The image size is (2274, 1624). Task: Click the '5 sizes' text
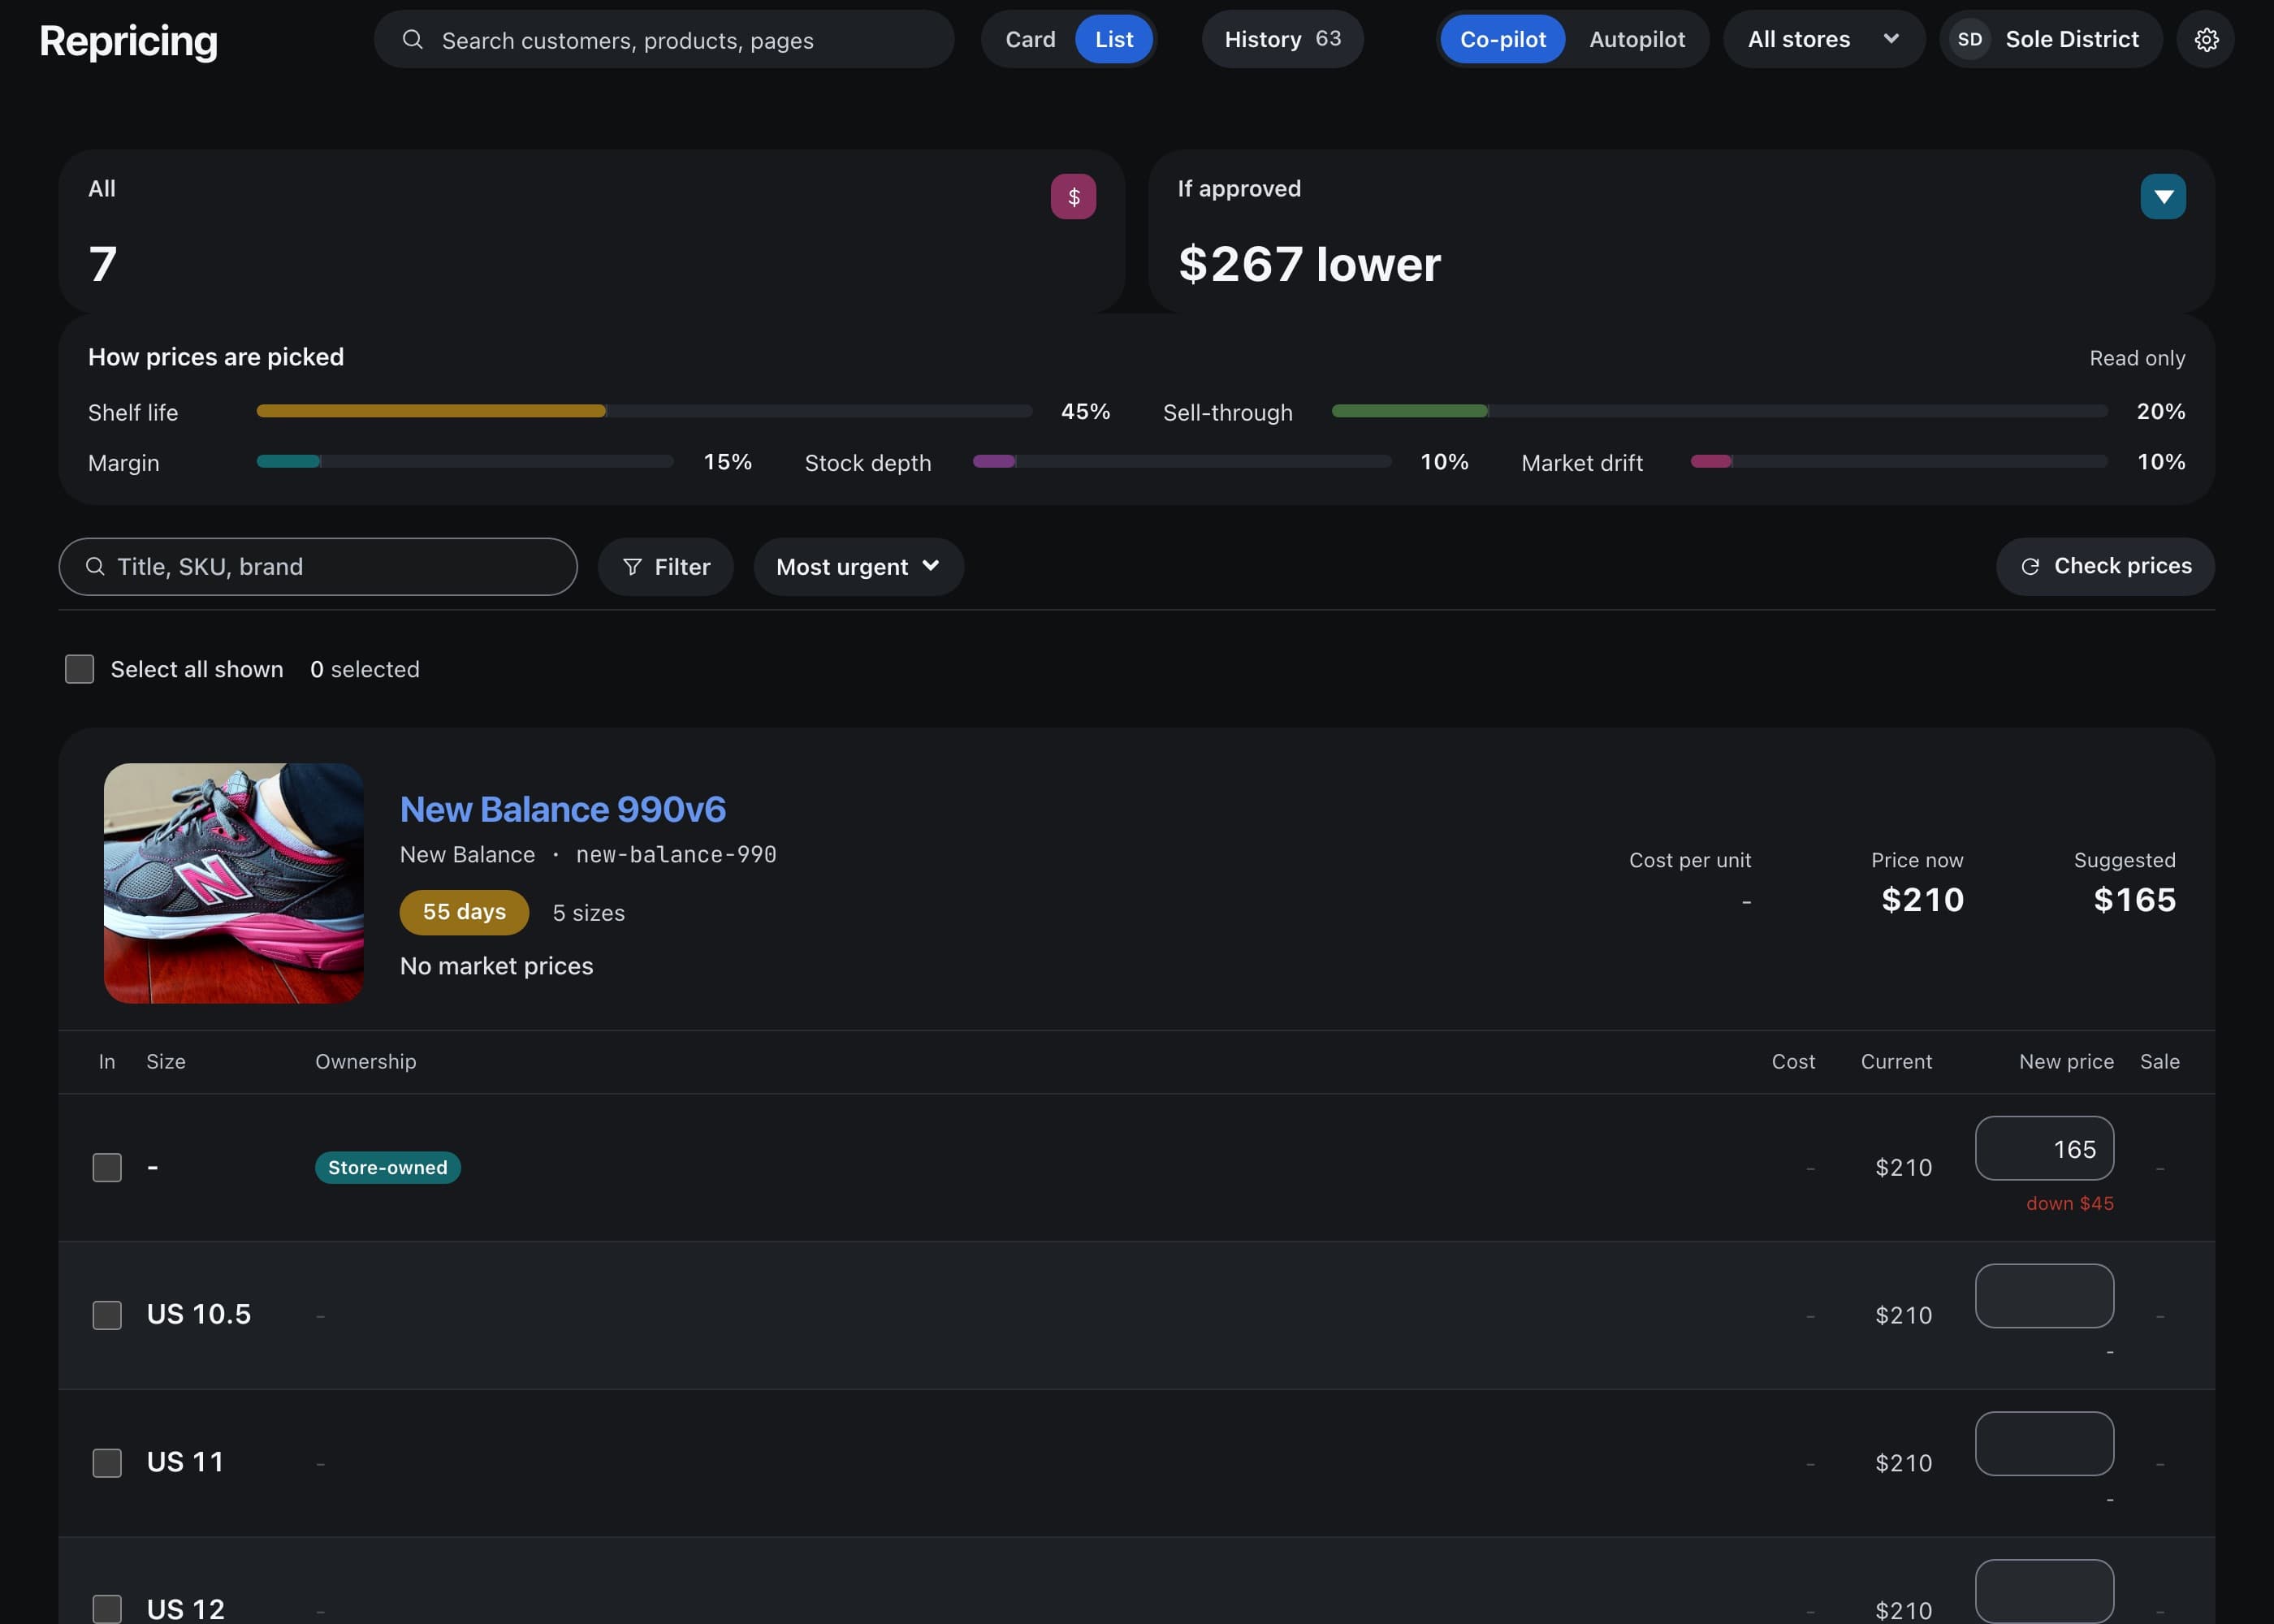[589, 913]
